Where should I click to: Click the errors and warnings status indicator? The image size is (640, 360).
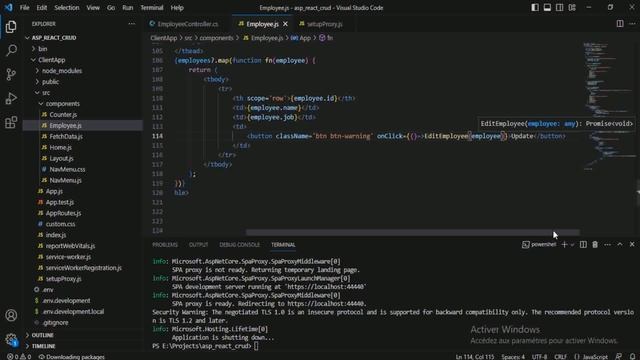click(x=19, y=357)
